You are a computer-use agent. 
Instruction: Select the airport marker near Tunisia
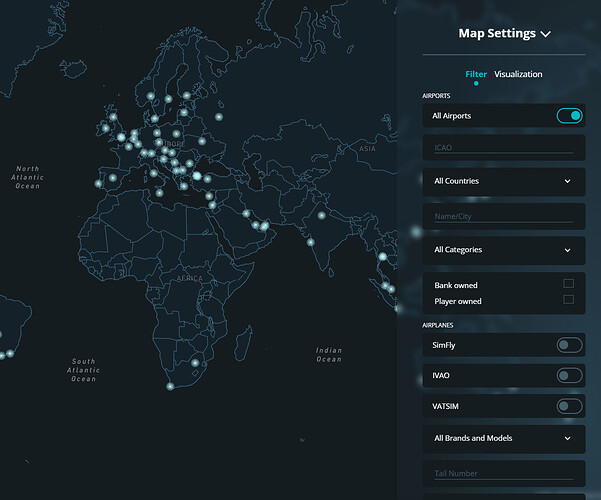coord(159,192)
